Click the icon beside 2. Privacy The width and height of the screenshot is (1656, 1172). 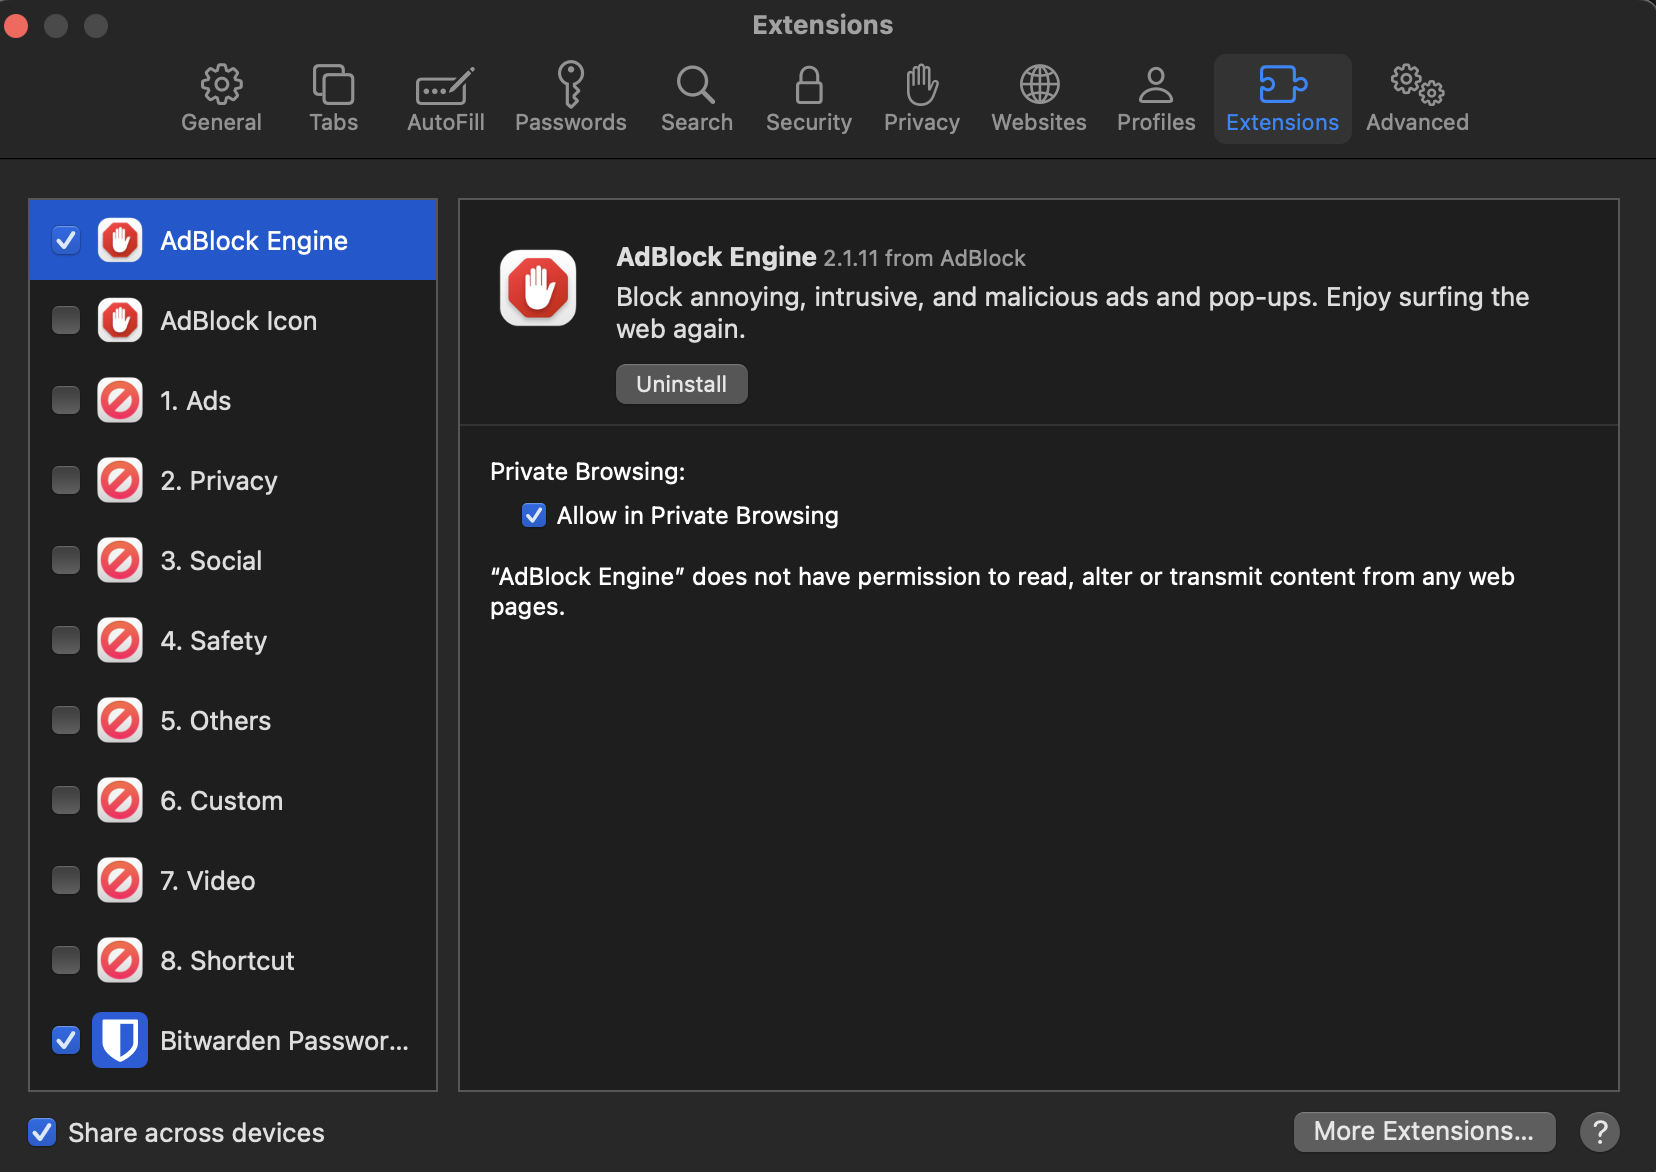click(x=120, y=480)
